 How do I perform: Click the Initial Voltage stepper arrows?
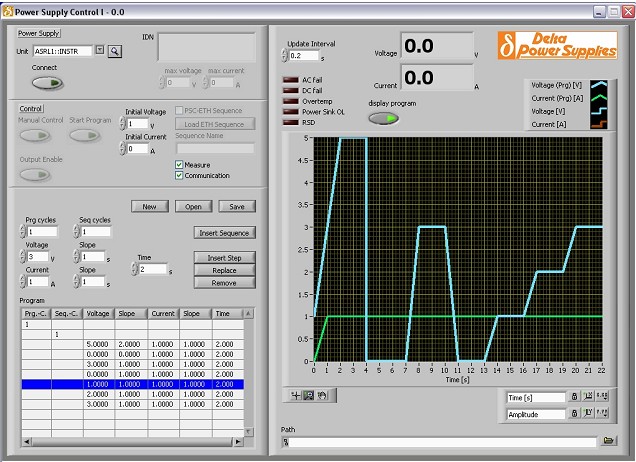pos(123,124)
